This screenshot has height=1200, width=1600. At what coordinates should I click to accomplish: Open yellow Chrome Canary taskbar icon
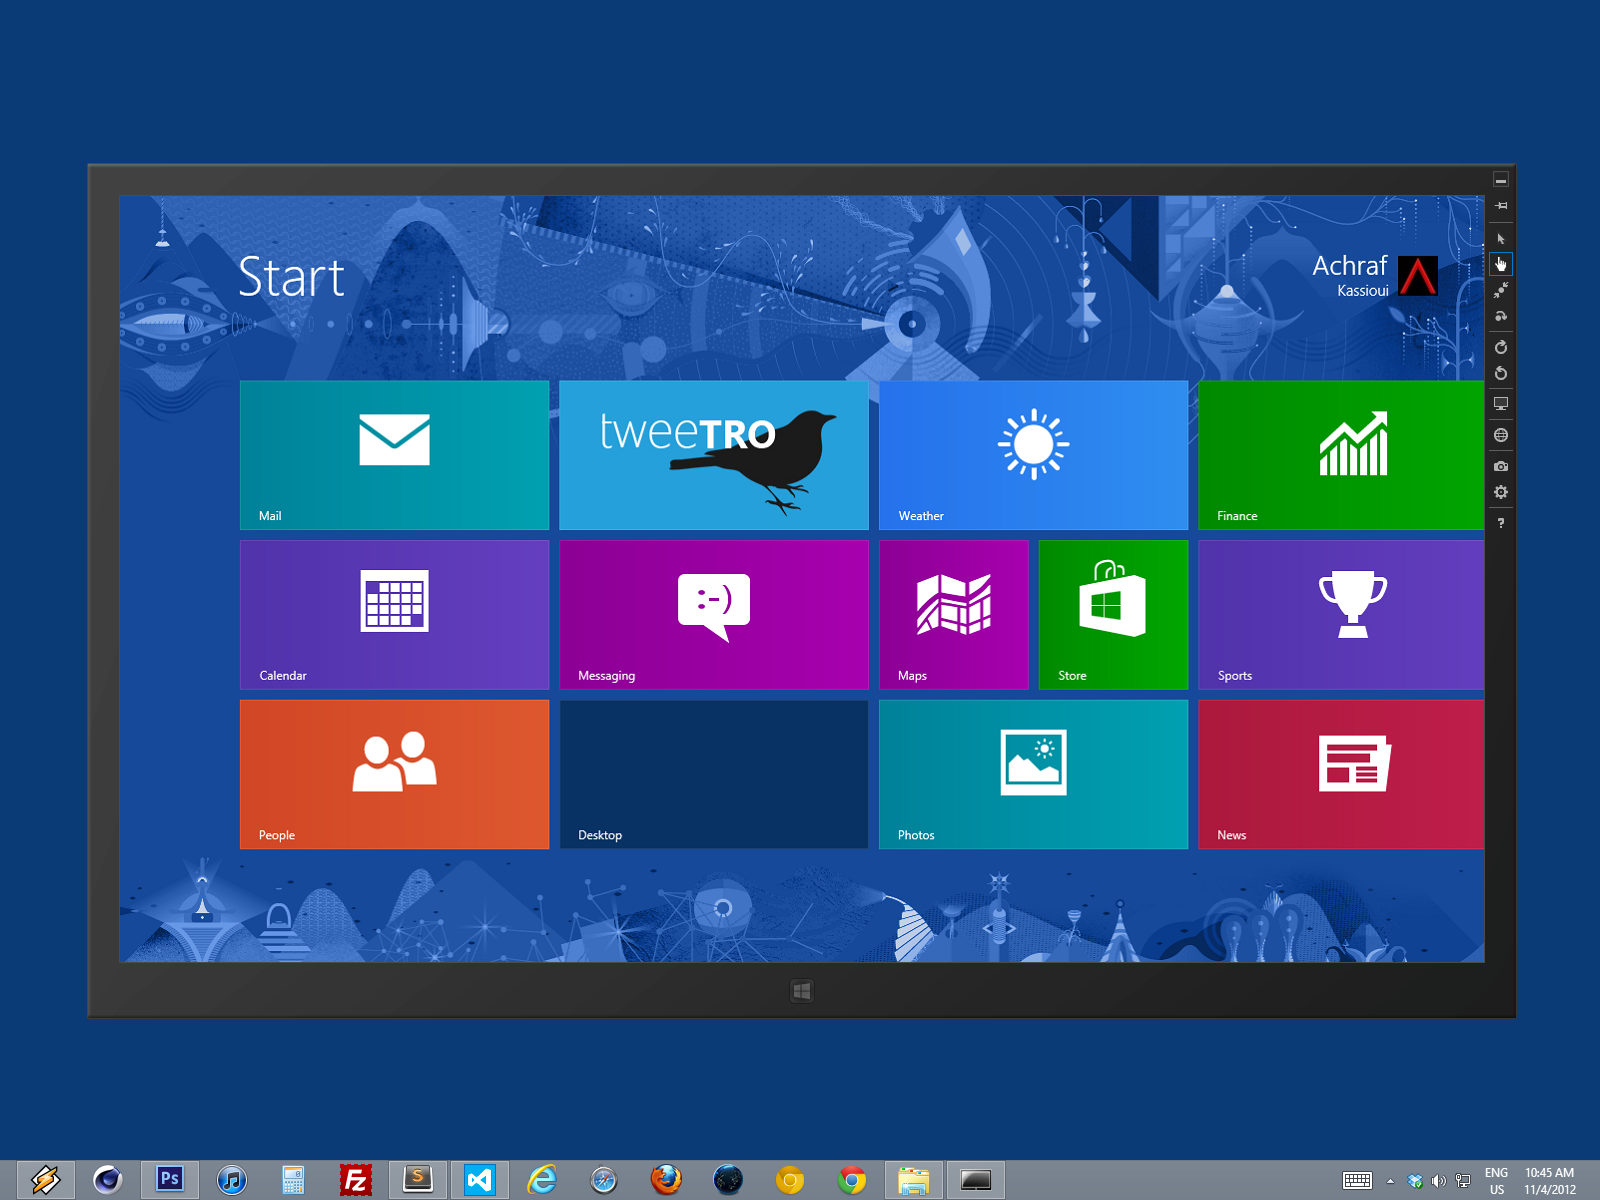(789, 1180)
